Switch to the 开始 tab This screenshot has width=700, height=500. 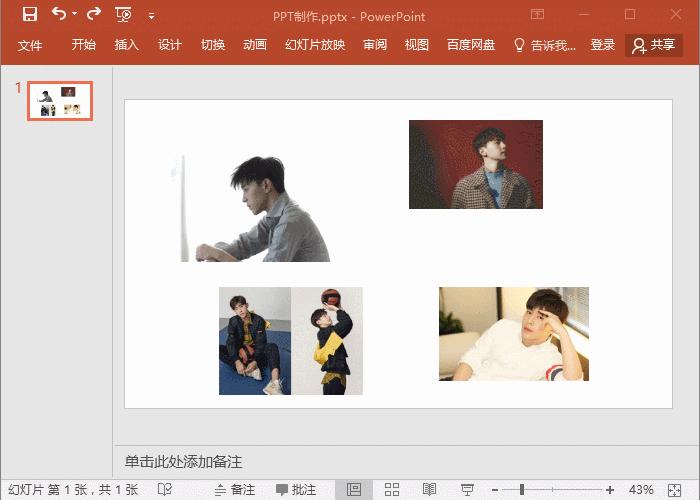pos(83,45)
